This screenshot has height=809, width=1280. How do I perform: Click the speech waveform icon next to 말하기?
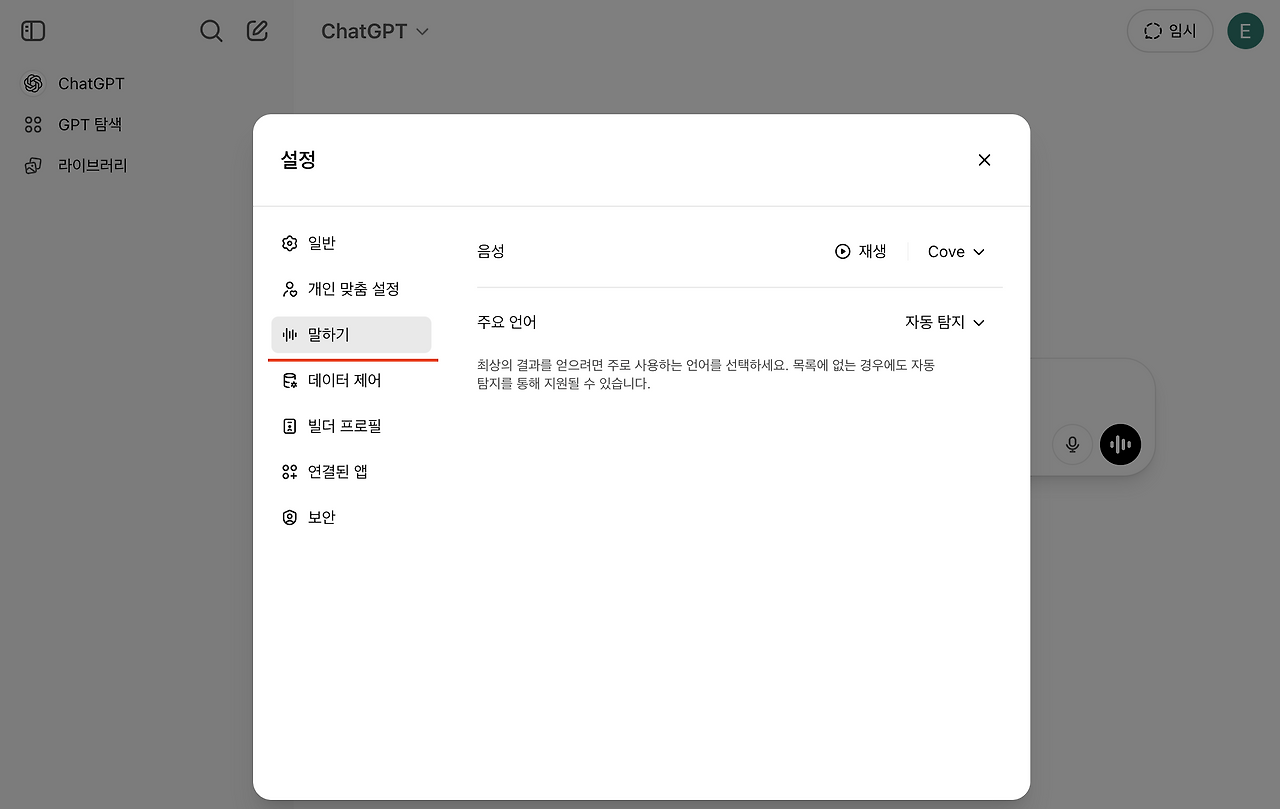pos(289,334)
